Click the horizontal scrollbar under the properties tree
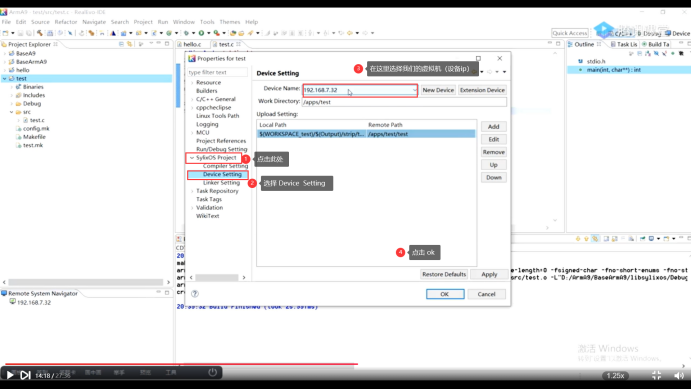The image size is (692, 389). (x=217, y=278)
